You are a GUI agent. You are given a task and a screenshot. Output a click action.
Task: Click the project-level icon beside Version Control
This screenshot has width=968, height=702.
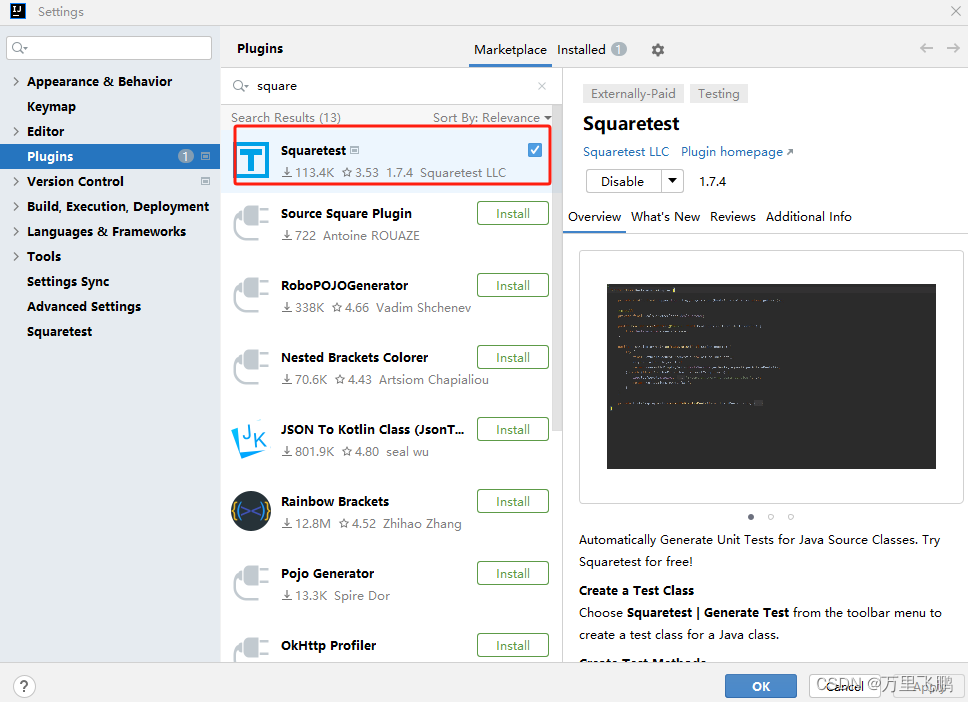tap(206, 181)
